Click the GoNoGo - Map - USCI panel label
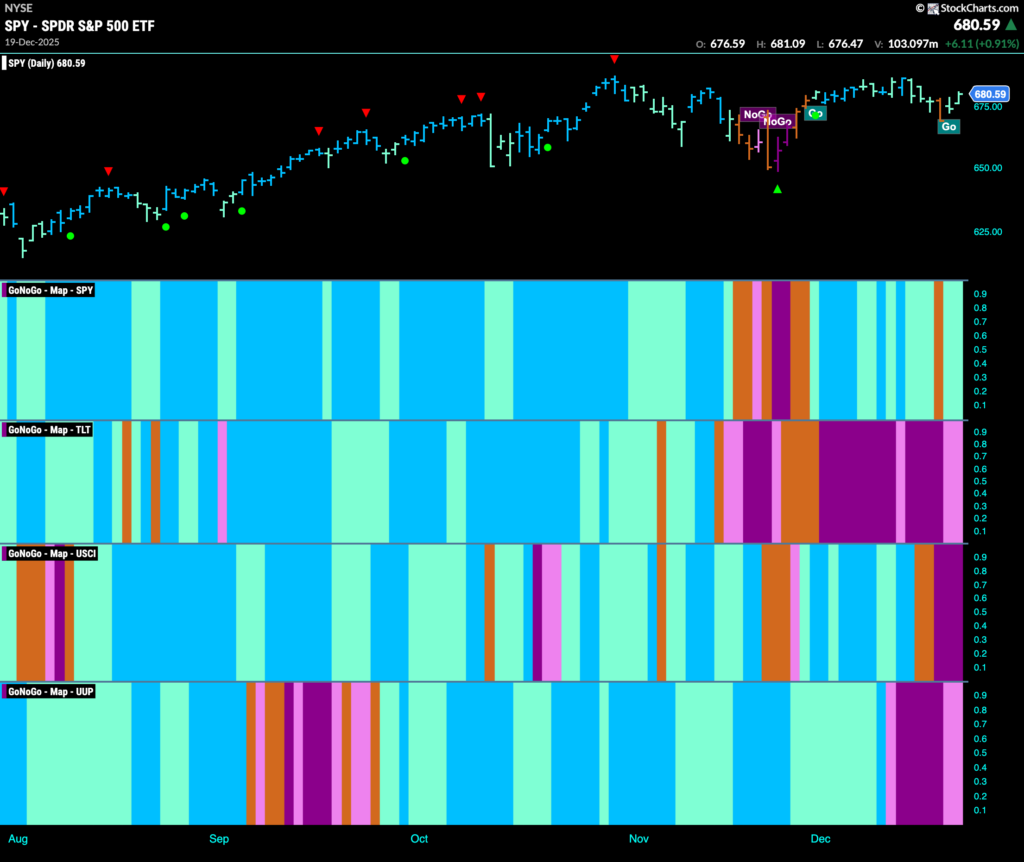 51,554
